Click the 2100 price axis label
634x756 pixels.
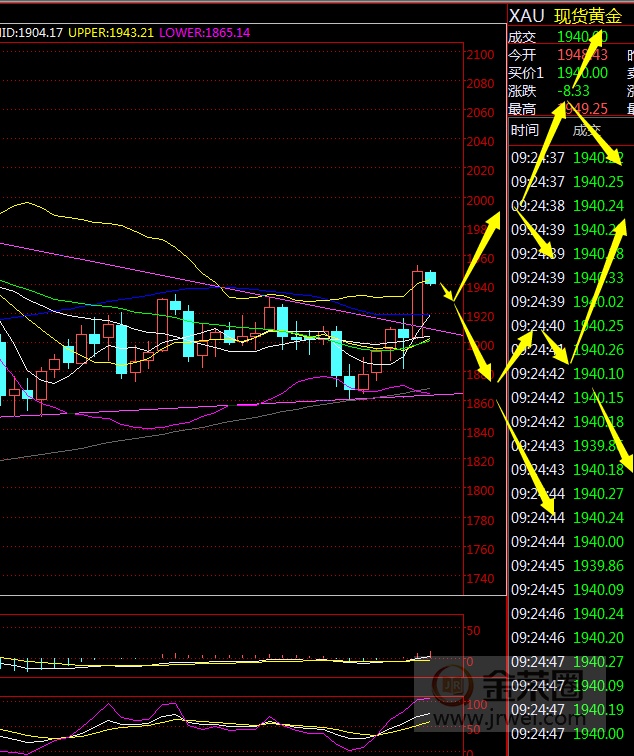pos(480,54)
